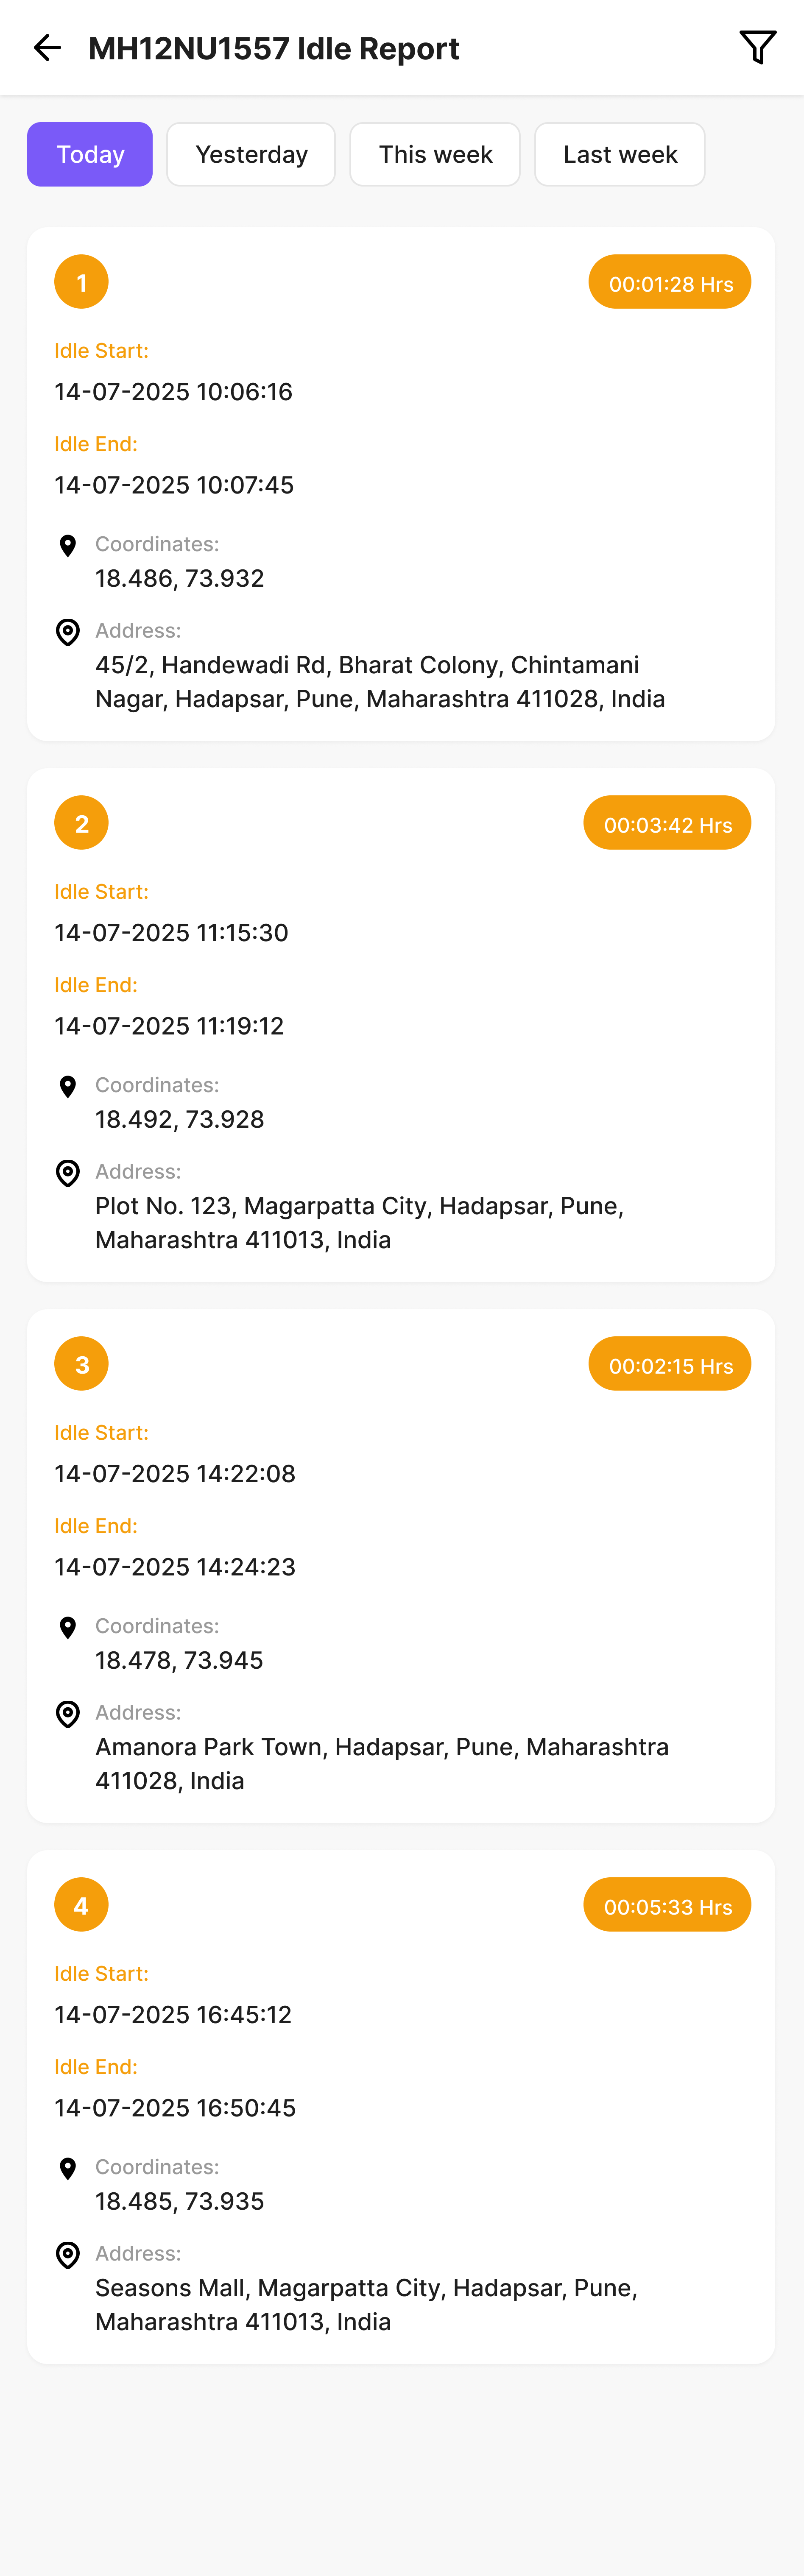Tap the number 2 entry badge
The width and height of the screenshot is (804, 2576).
pyautogui.click(x=81, y=823)
